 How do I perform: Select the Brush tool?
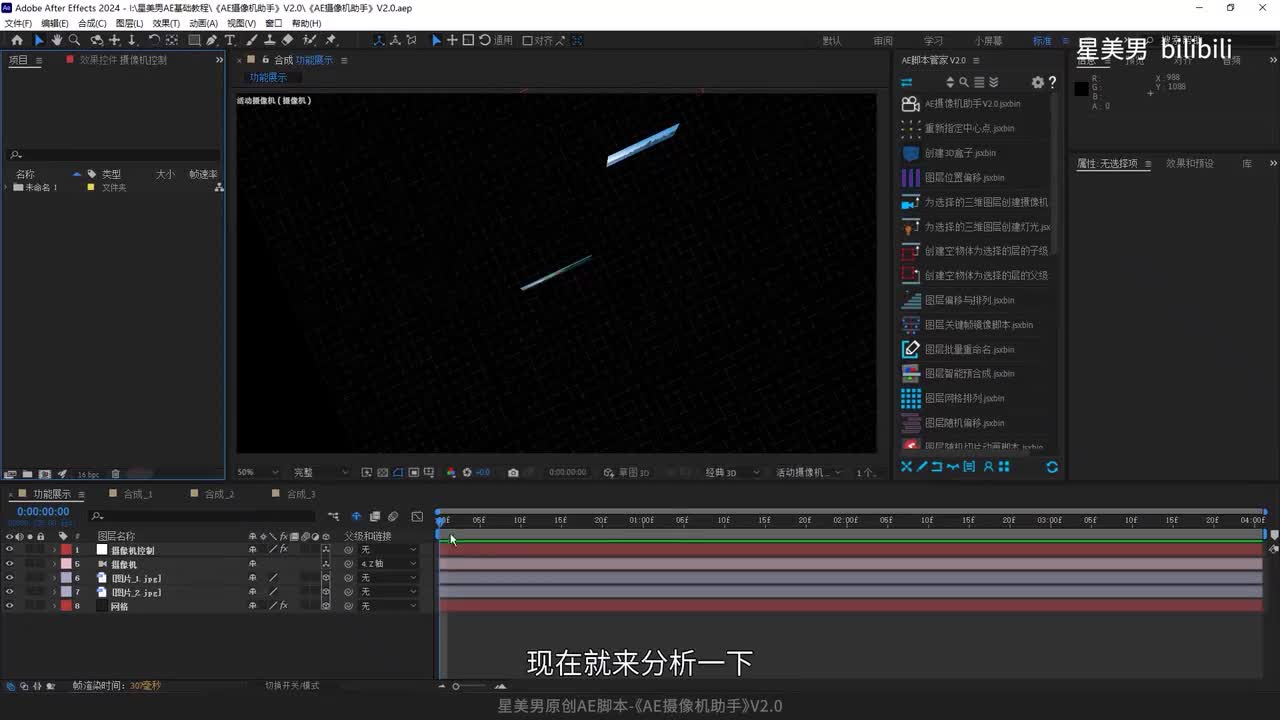251,40
